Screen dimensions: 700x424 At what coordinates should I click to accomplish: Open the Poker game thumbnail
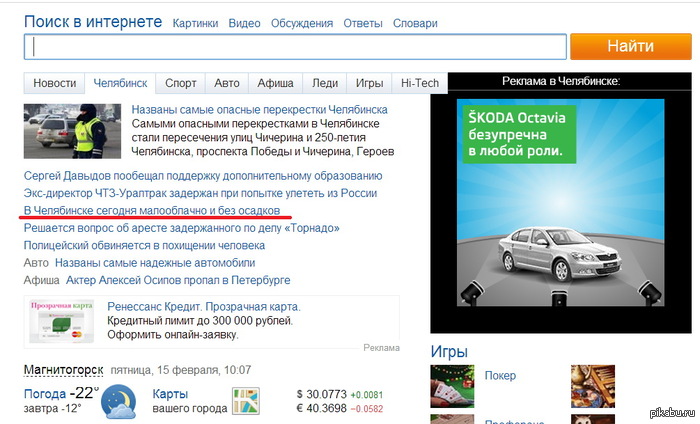452,386
